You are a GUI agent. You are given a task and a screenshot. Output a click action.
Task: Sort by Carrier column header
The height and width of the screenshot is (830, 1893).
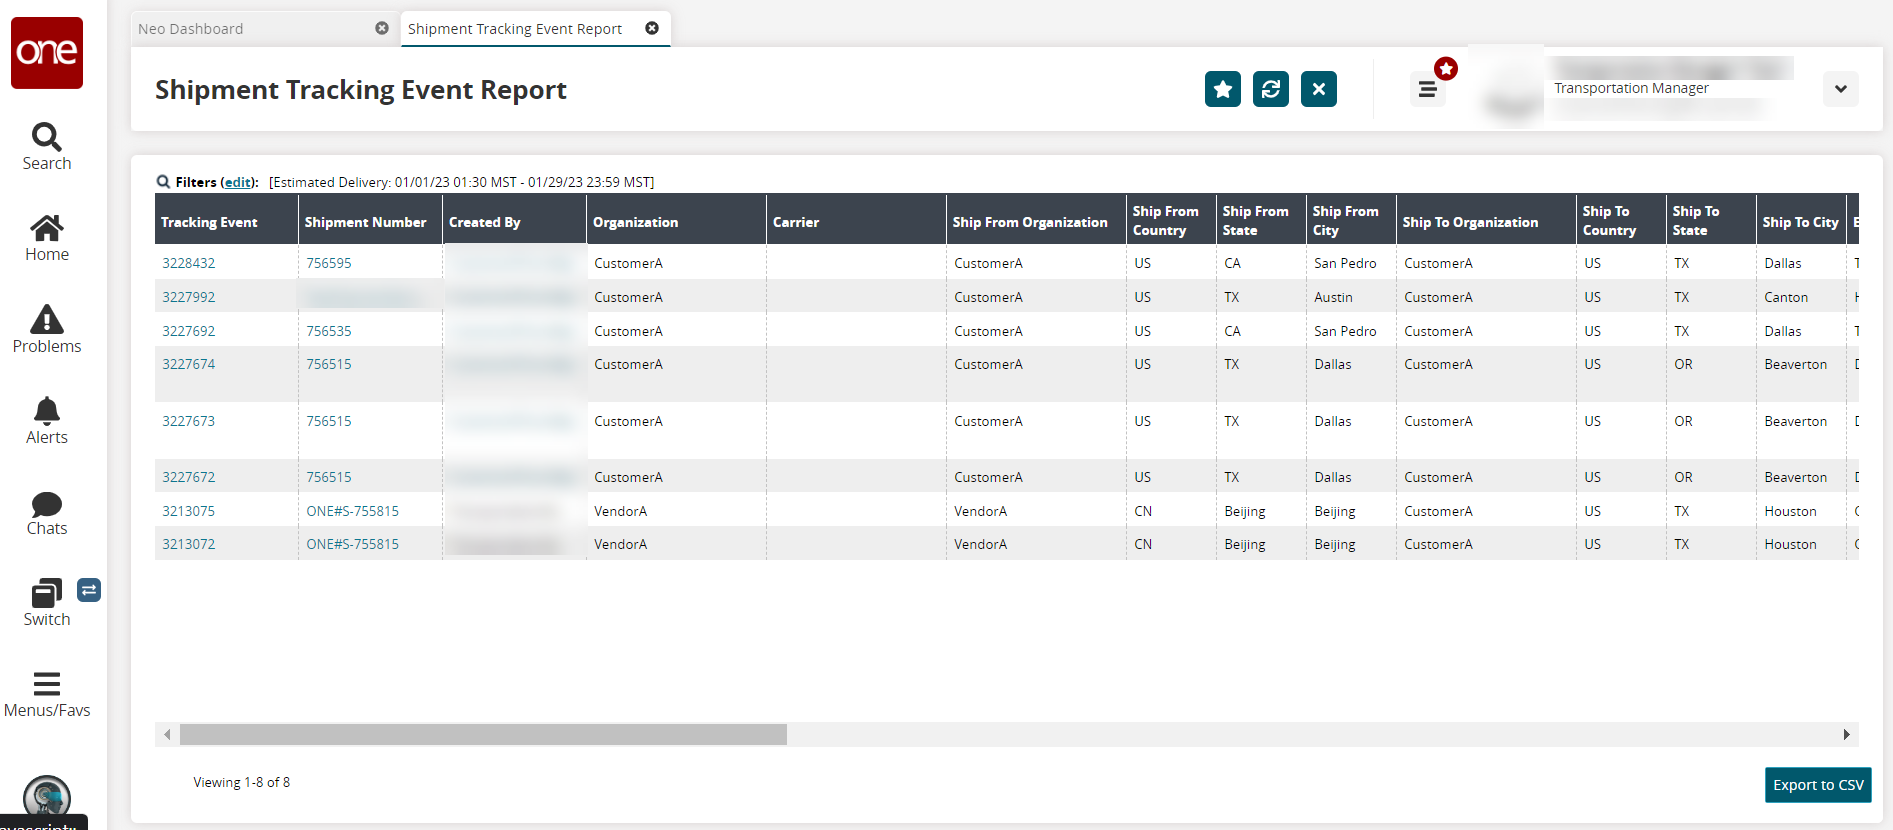(856, 219)
